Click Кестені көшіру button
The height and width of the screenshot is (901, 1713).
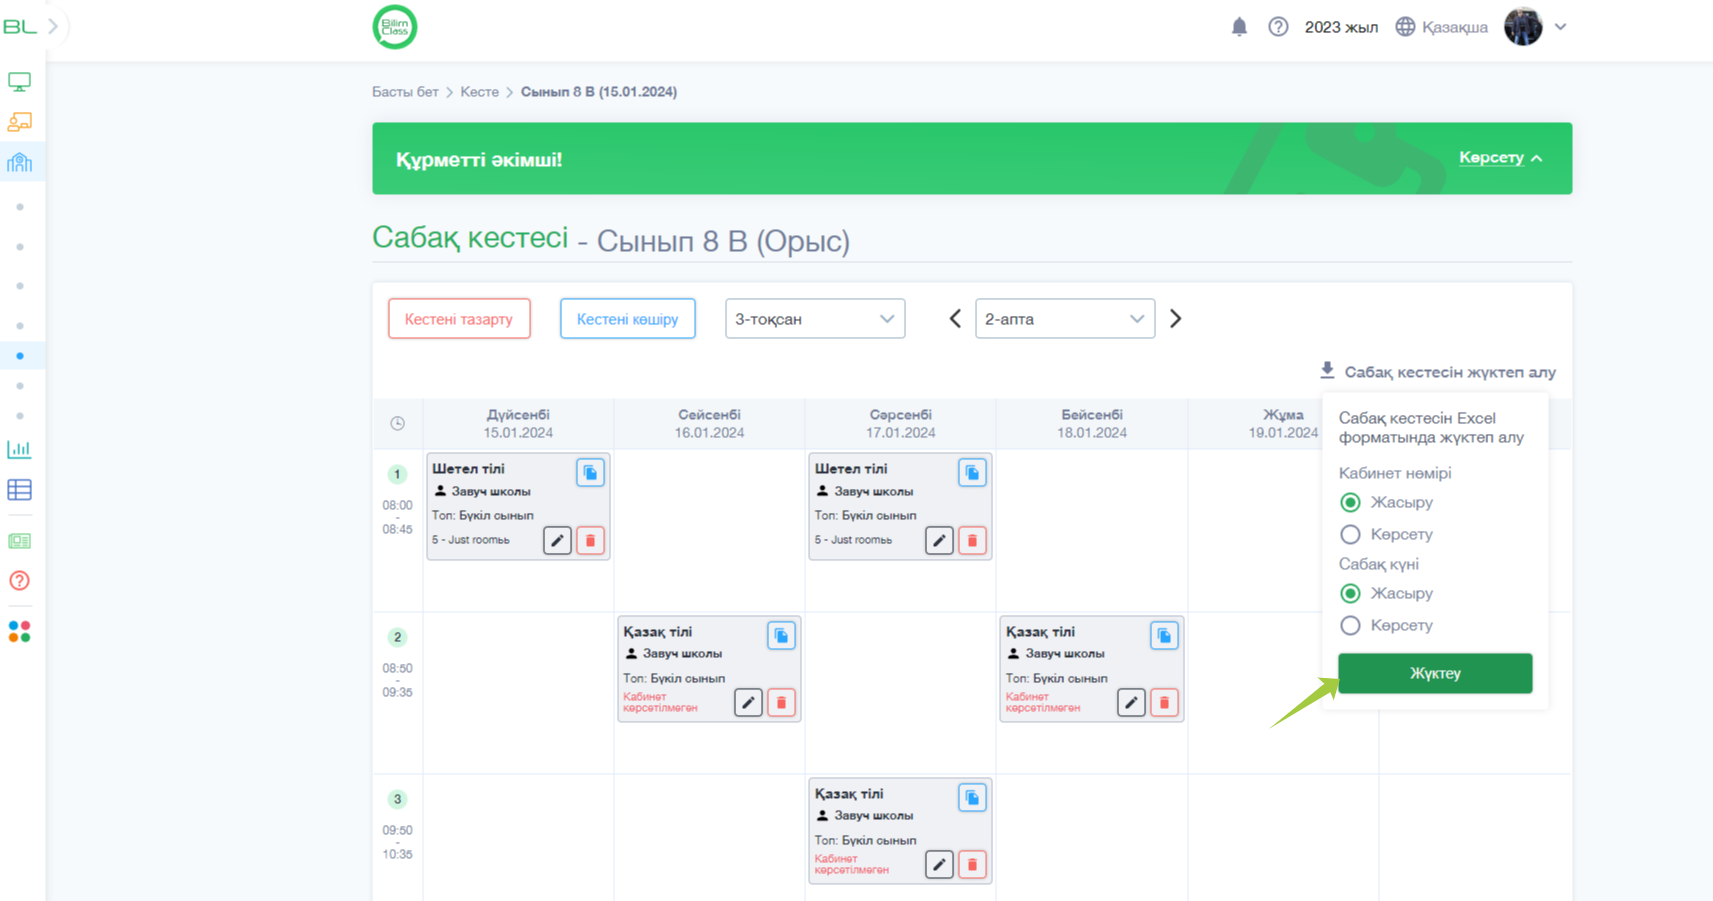click(627, 319)
